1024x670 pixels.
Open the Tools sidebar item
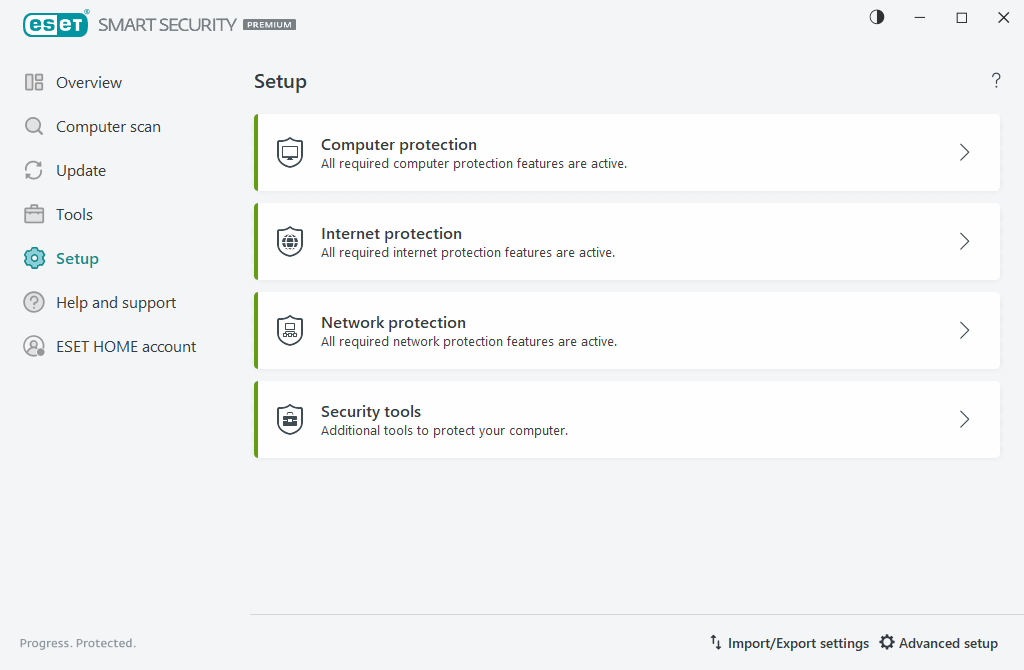click(74, 215)
